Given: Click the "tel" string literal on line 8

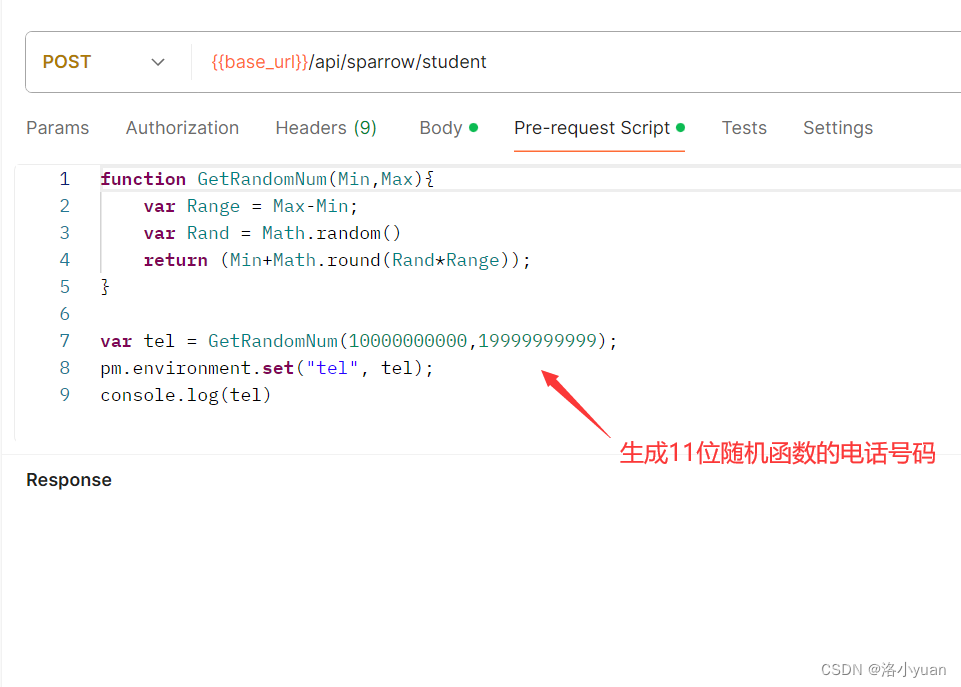Looking at the screenshot, I should point(332,368).
